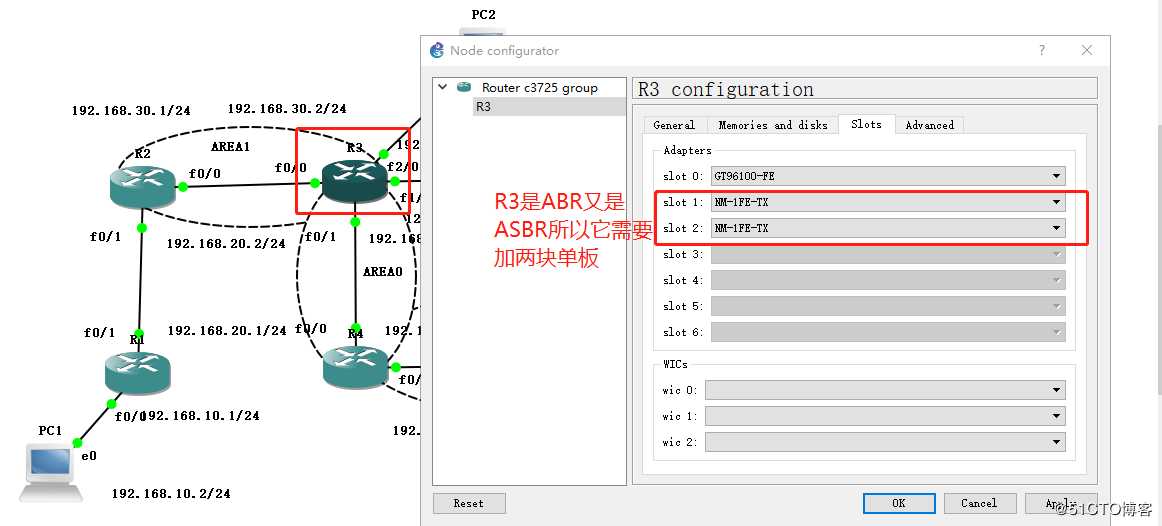Open the slot 0 adapter dropdown

888,176
